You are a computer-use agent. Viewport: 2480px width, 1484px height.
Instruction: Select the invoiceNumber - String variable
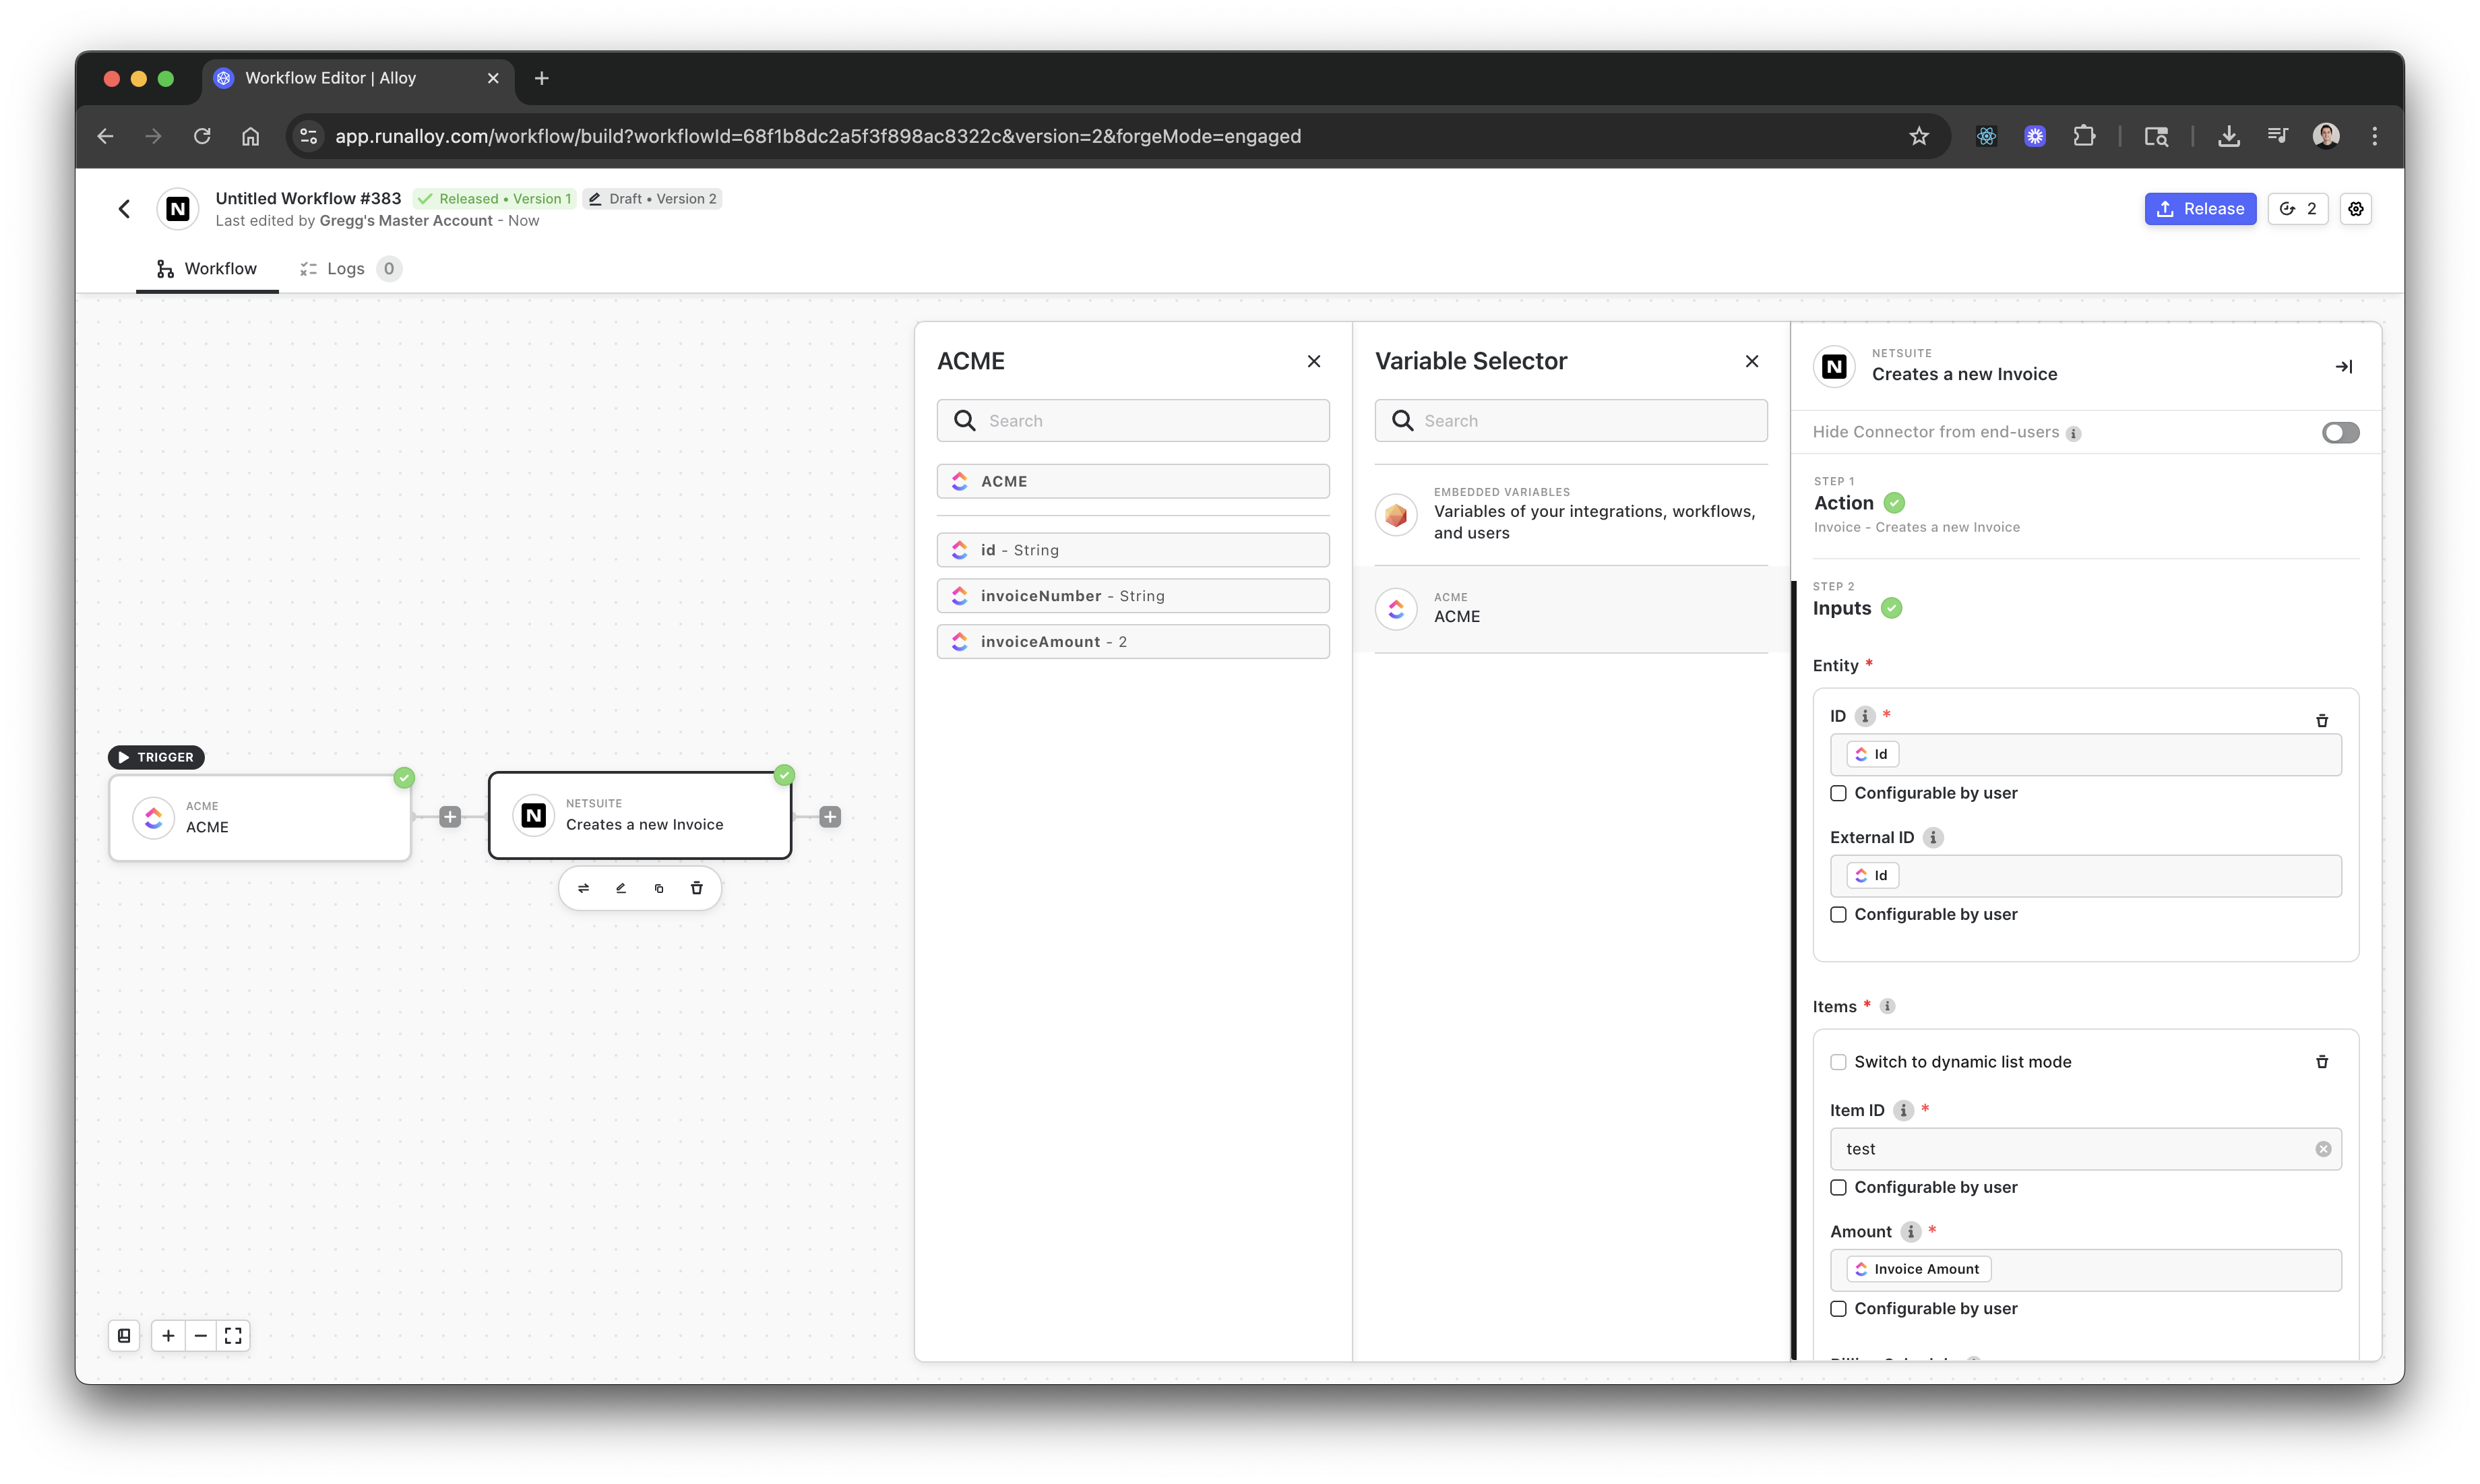(1132, 596)
